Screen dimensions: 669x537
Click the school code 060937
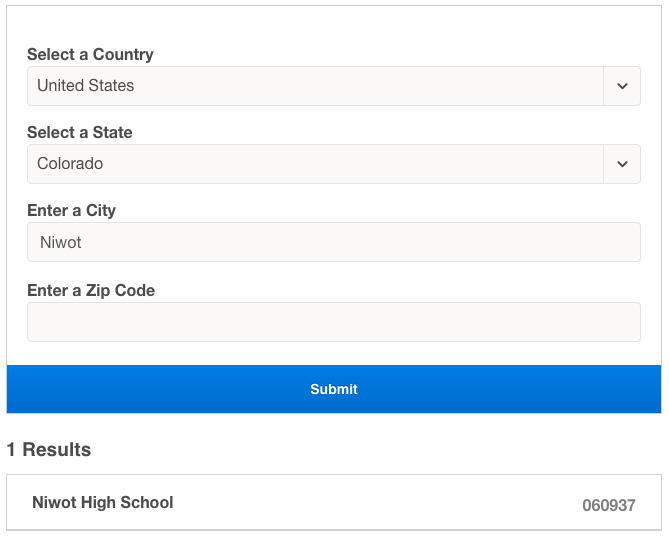[x=608, y=505]
